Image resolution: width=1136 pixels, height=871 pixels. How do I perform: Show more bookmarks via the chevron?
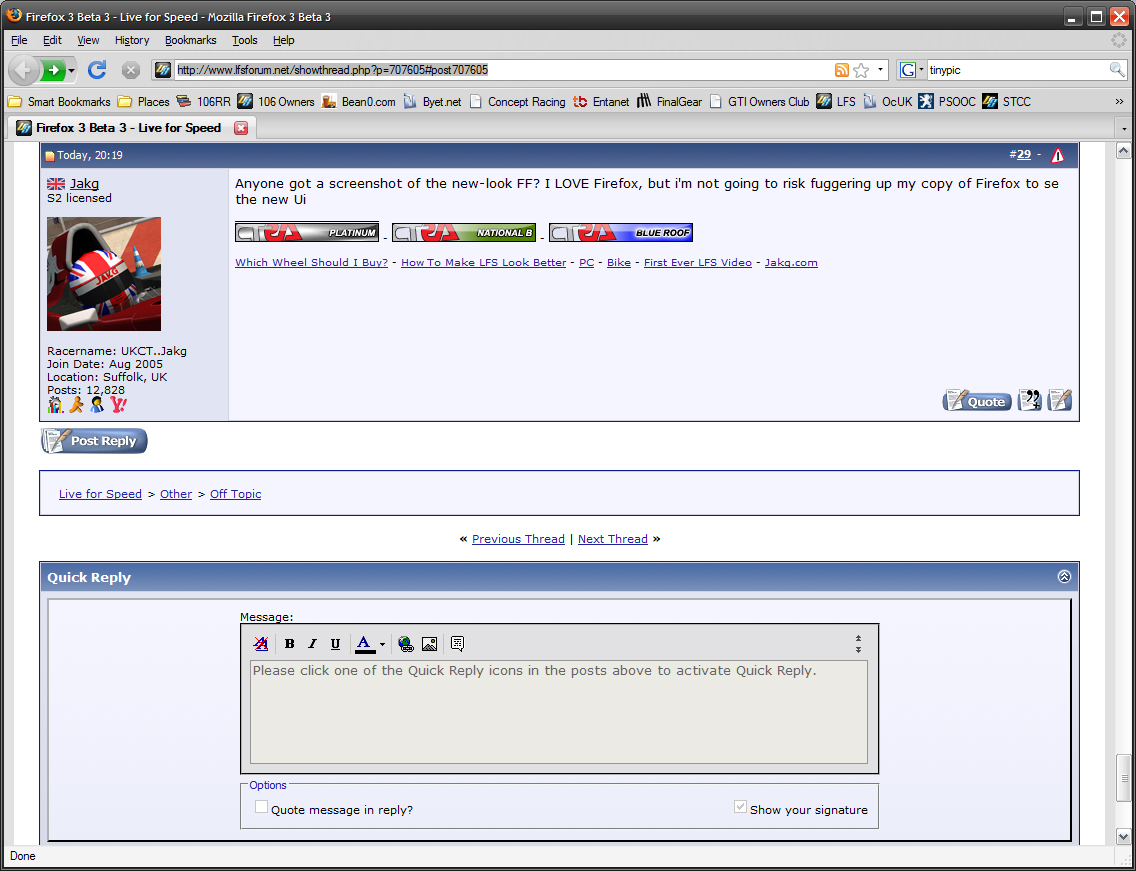[1119, 101]
